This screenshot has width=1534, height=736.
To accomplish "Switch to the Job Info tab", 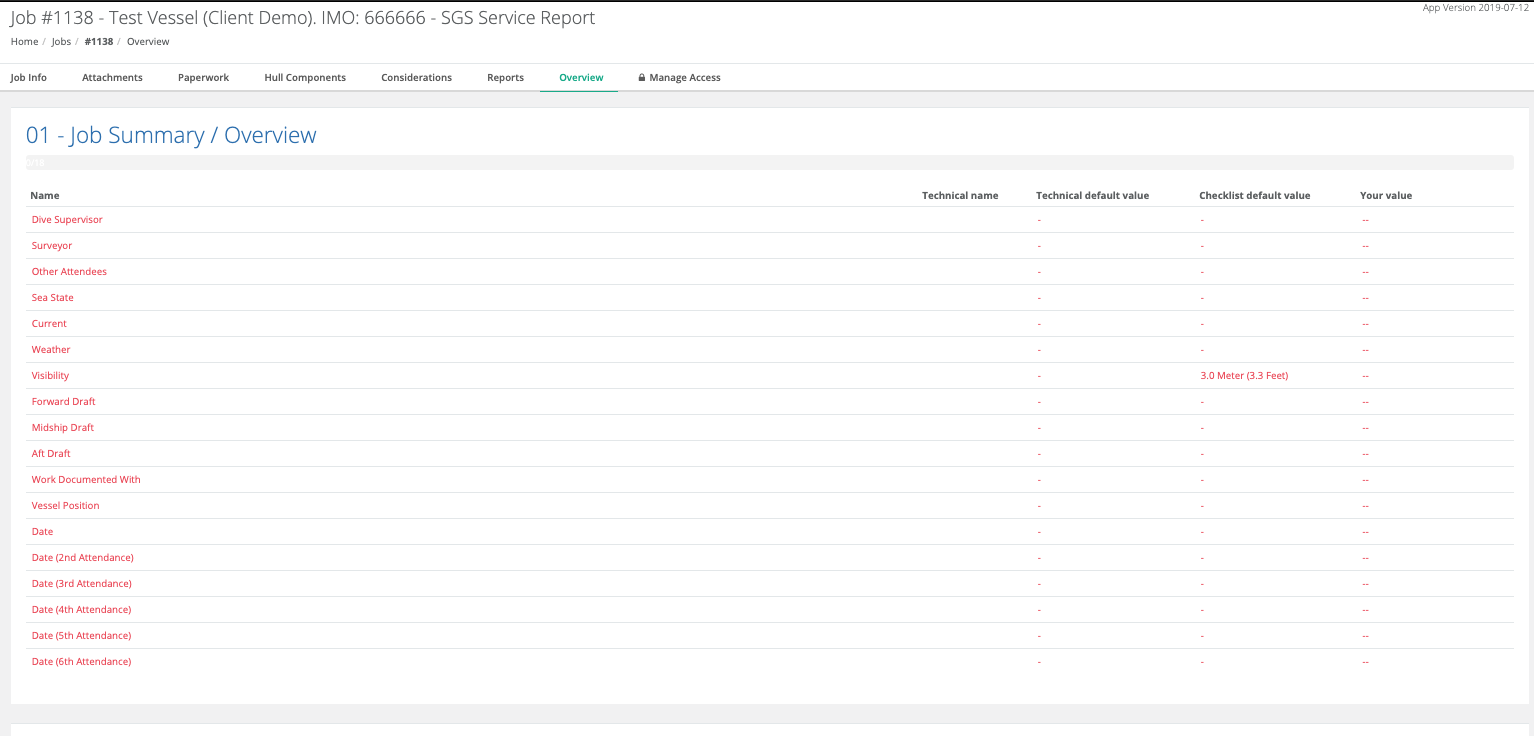I will pos(28,77).
